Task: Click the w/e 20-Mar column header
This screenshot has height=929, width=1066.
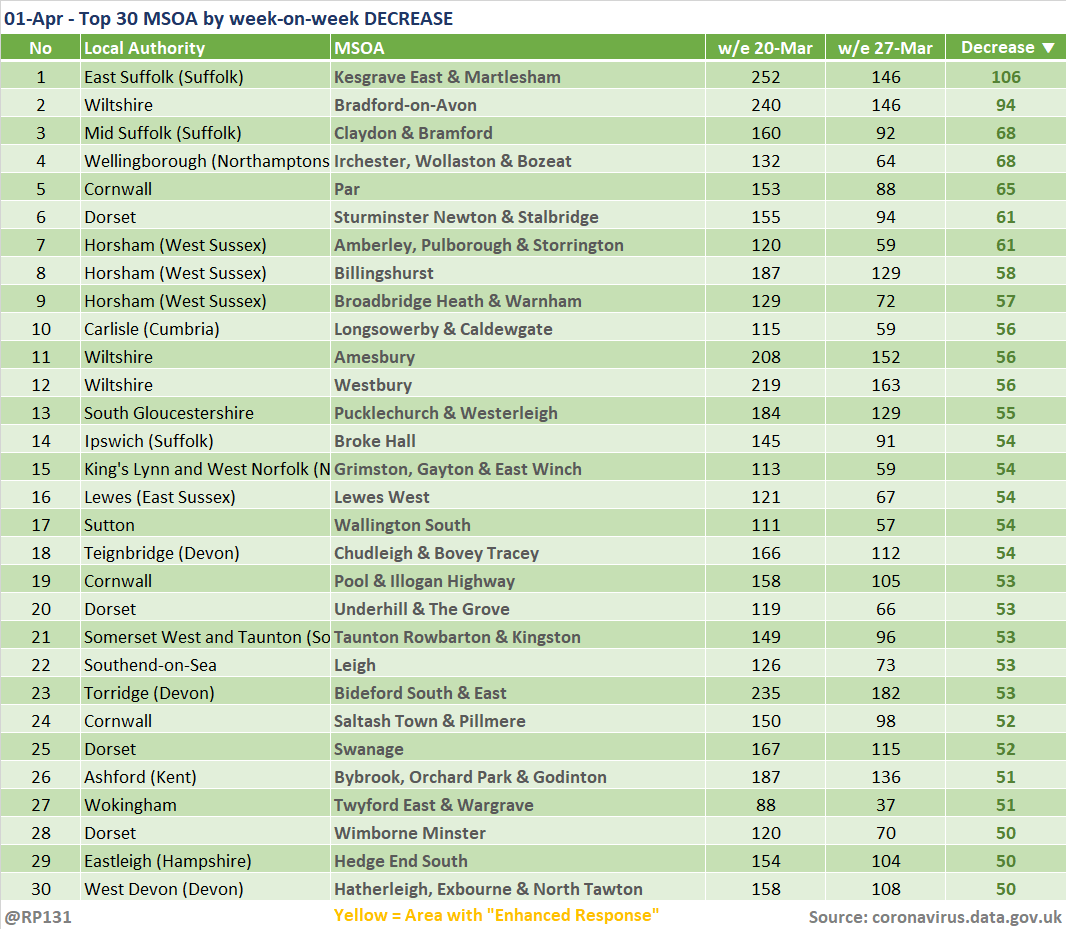Action: click(x=765, y=48)
